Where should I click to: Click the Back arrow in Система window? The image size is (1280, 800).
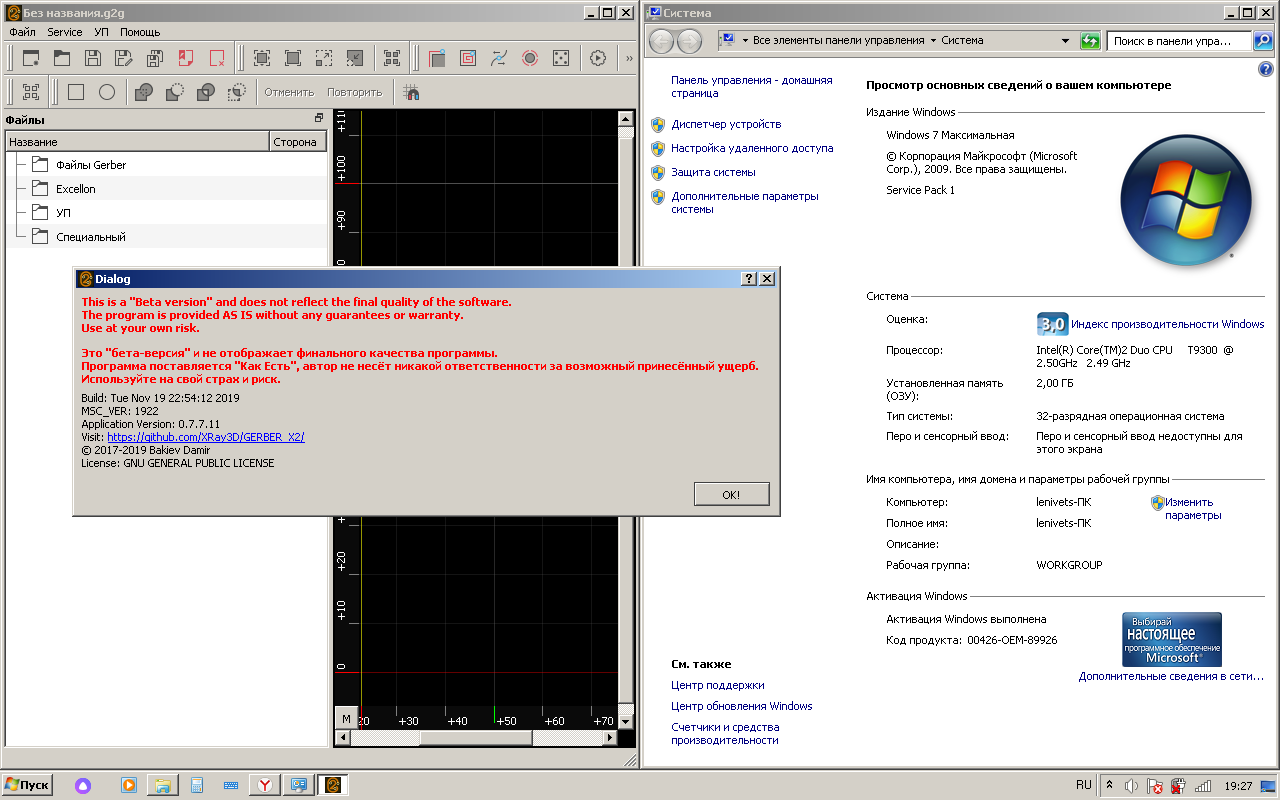point(662,41)
